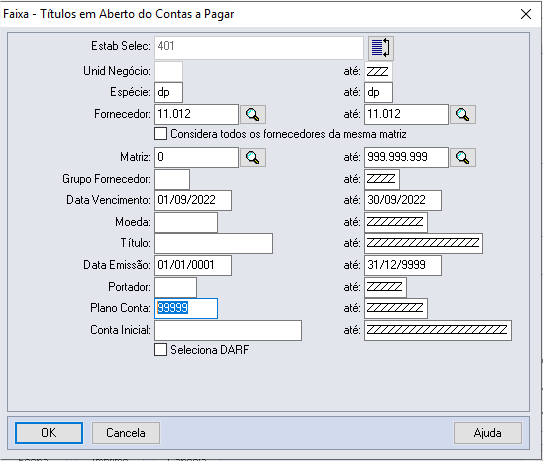Click the final Título field

pyautogui.click(x=423, y=243)
